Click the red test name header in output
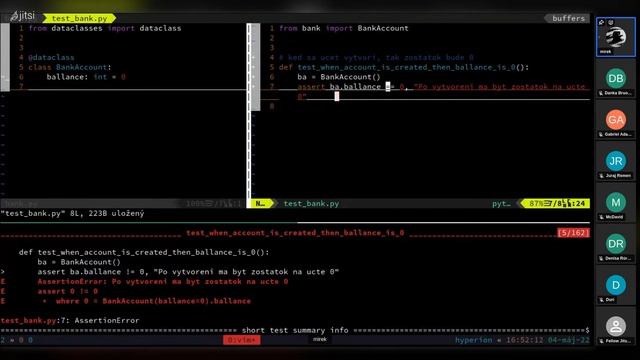Viewport: 640px width, 360px height. [x=295, y=233]
